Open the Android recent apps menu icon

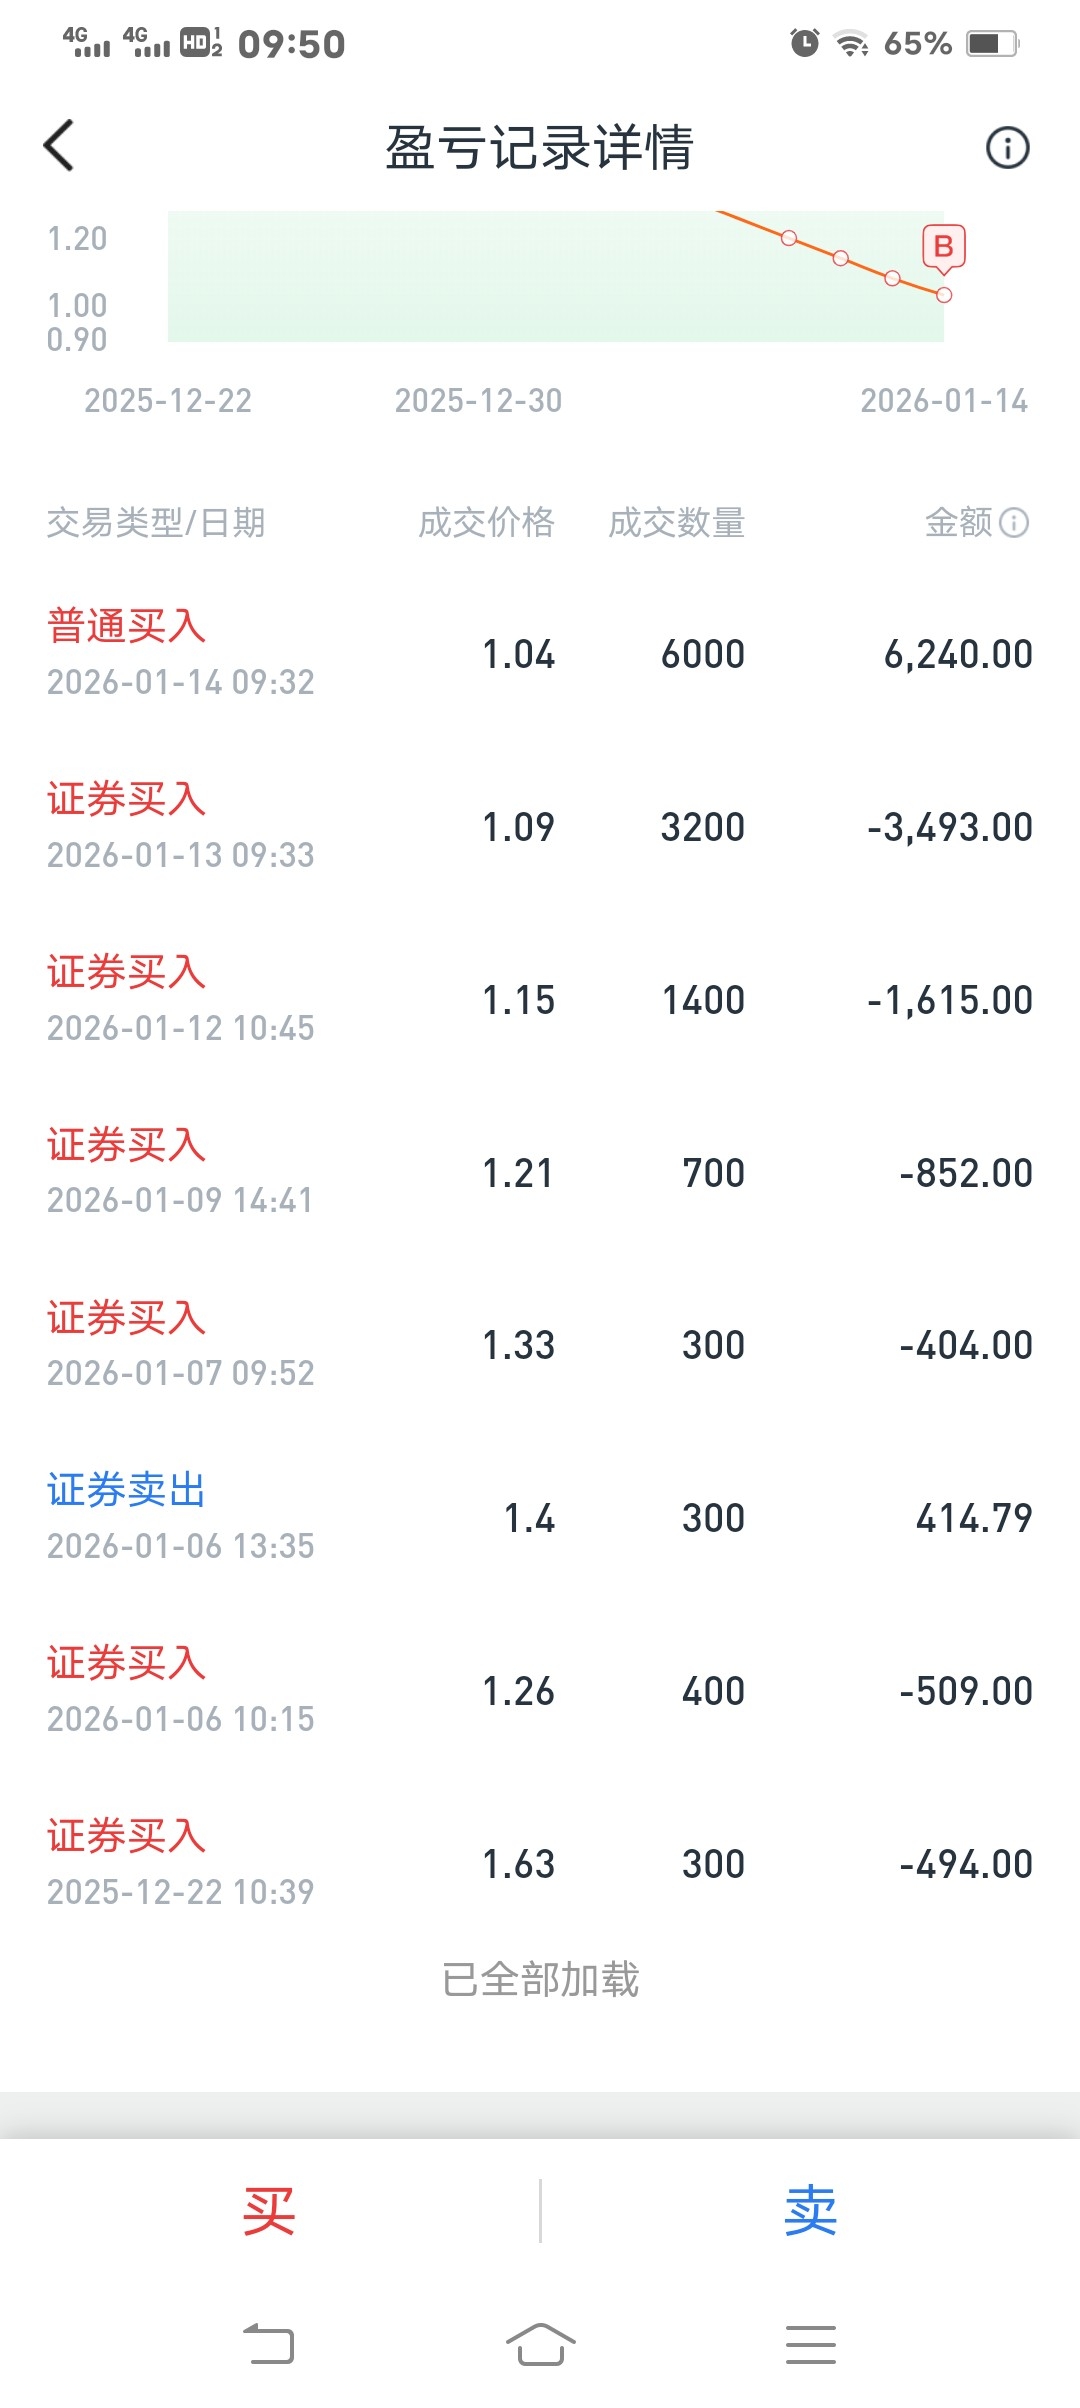(x=810, y=2344)
